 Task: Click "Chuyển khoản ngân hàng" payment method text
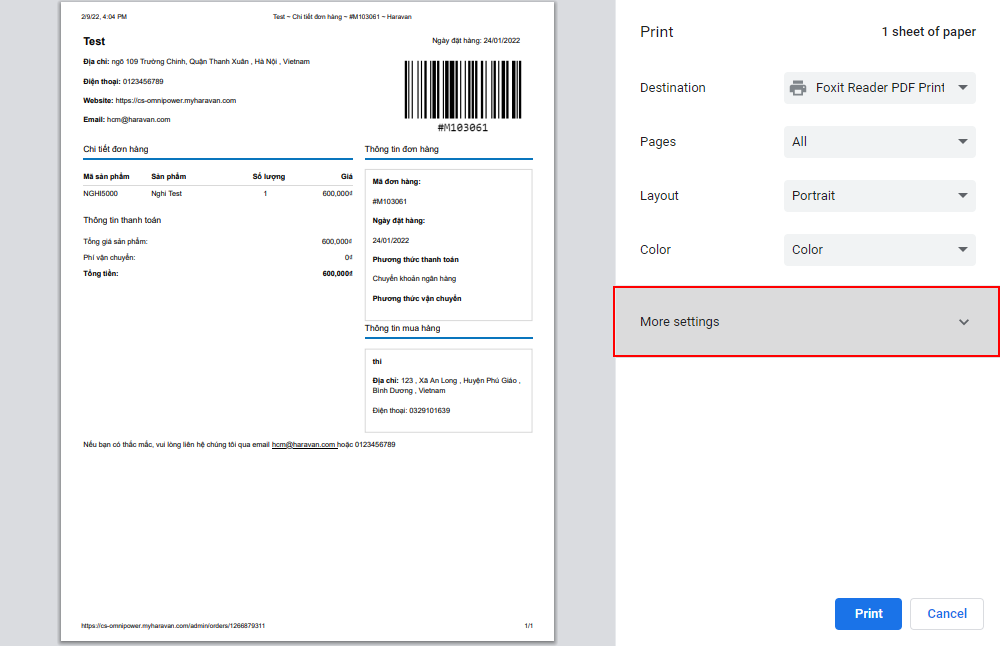point(414,279)
